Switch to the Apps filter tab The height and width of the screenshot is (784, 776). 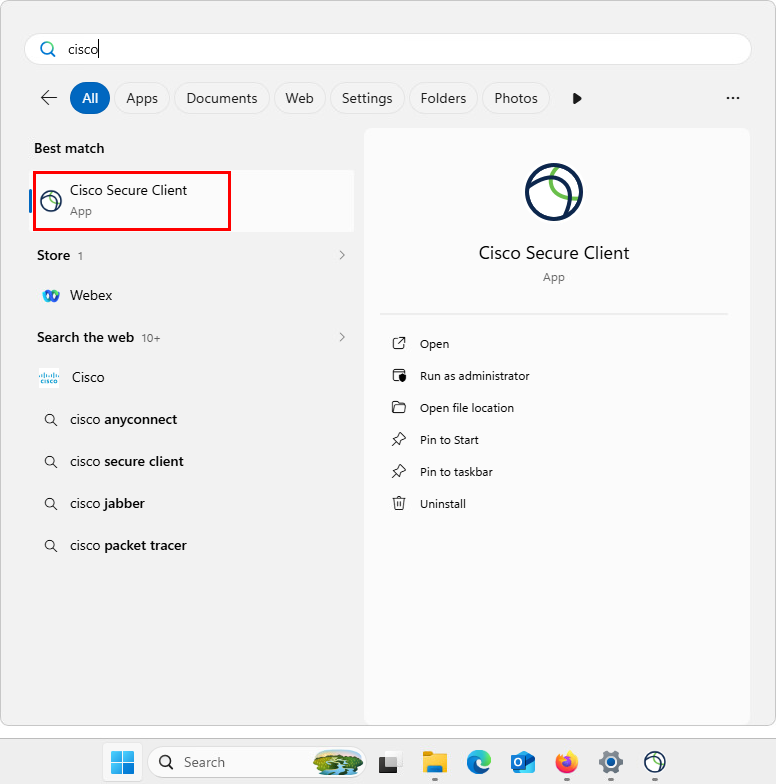[x=142, y=98]
